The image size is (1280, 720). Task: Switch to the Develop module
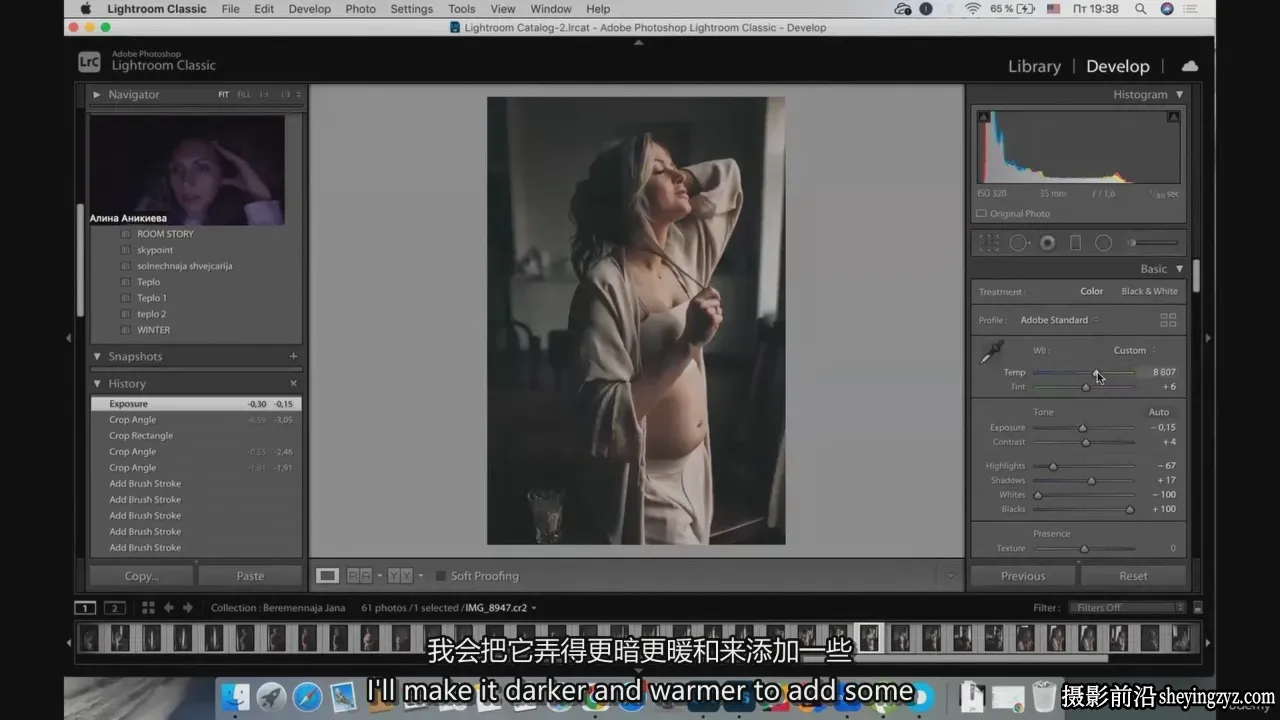tap(1118, 66)
